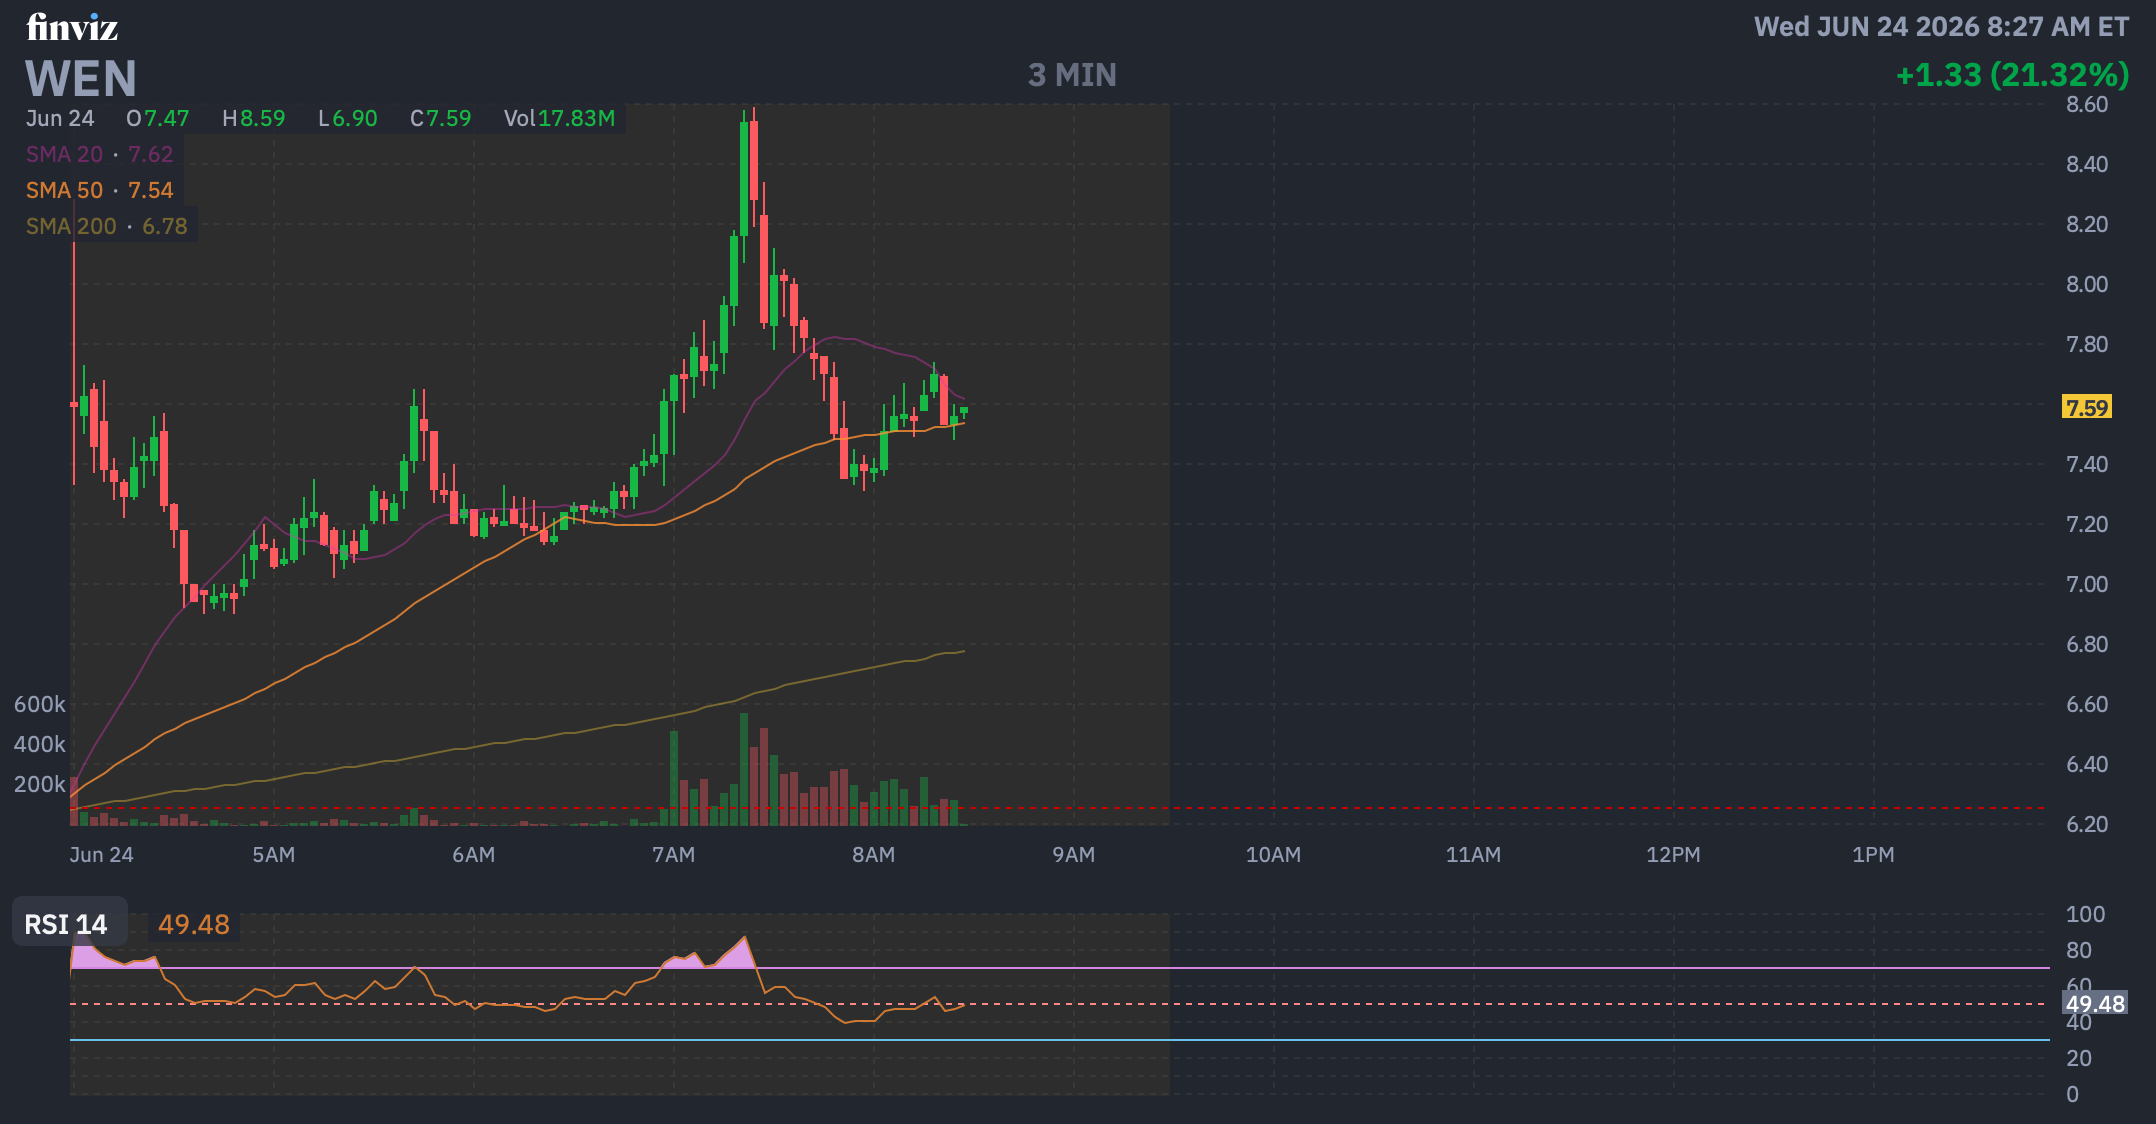Click the SMA 20 indicator label
This screenshot has width=2156, height=1124.
[100, 154]
